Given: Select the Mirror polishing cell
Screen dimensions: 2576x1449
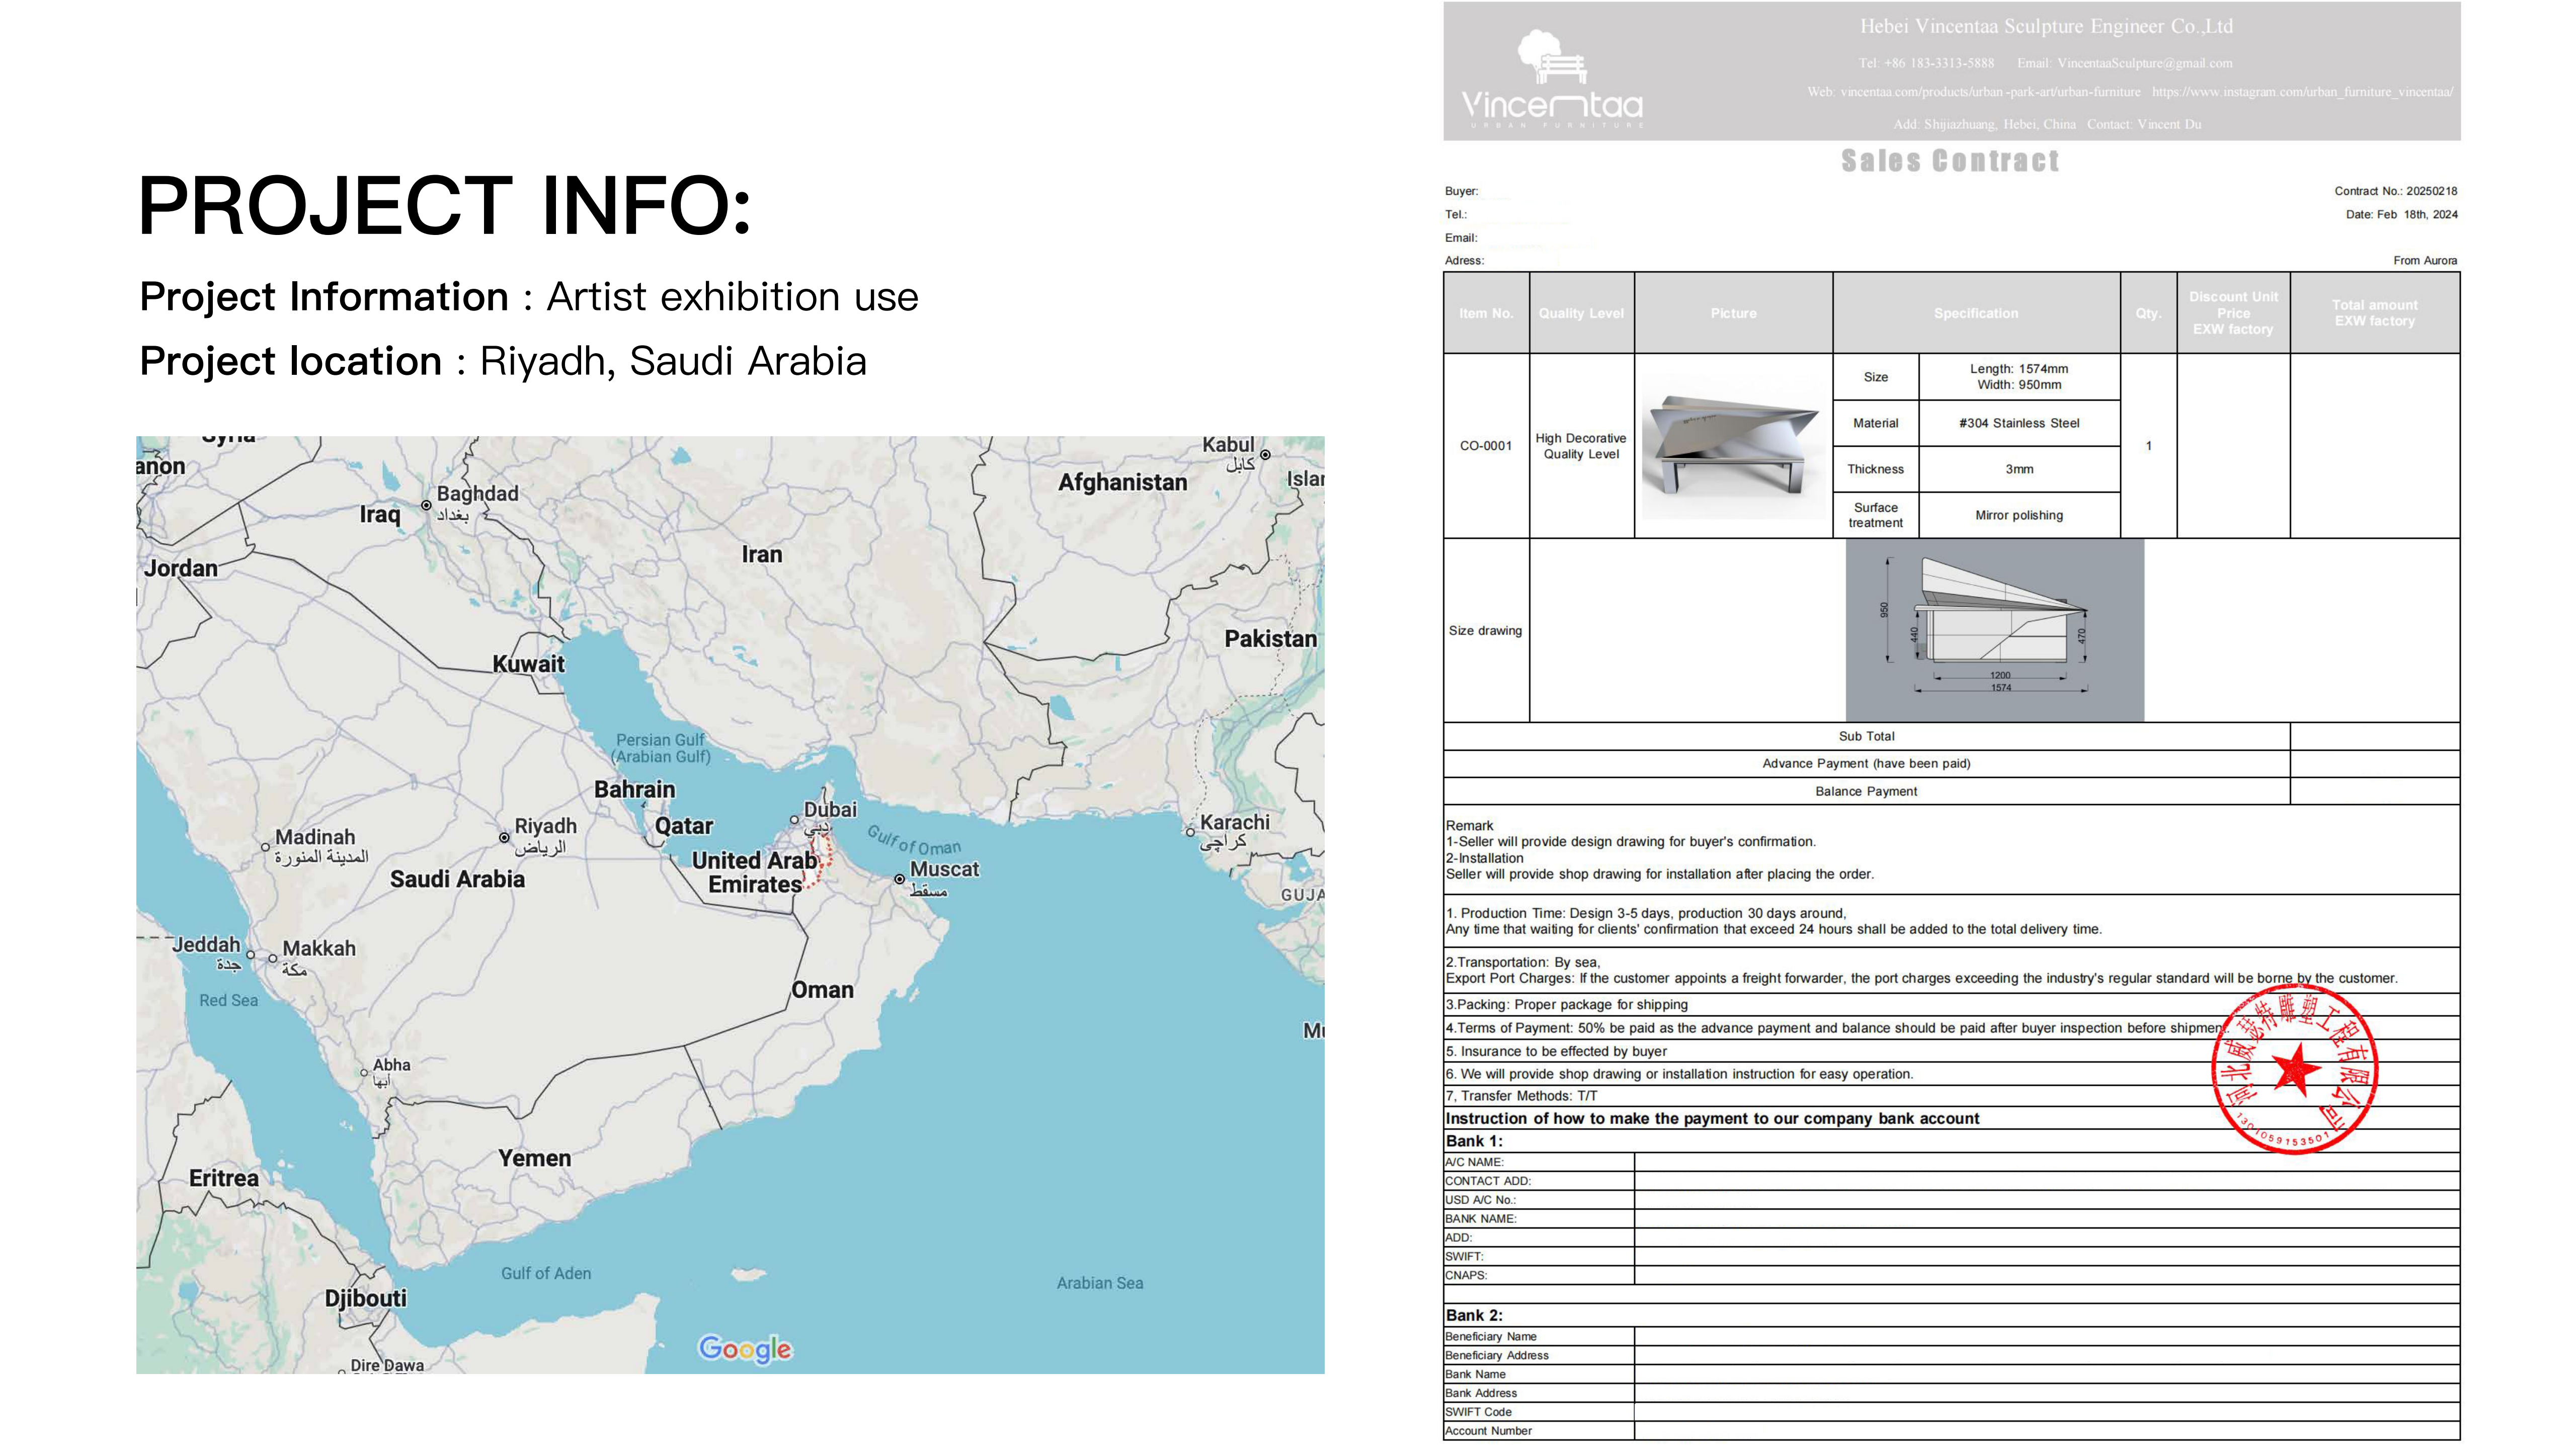Looking at the screenshot, I should pos(2018,515).
